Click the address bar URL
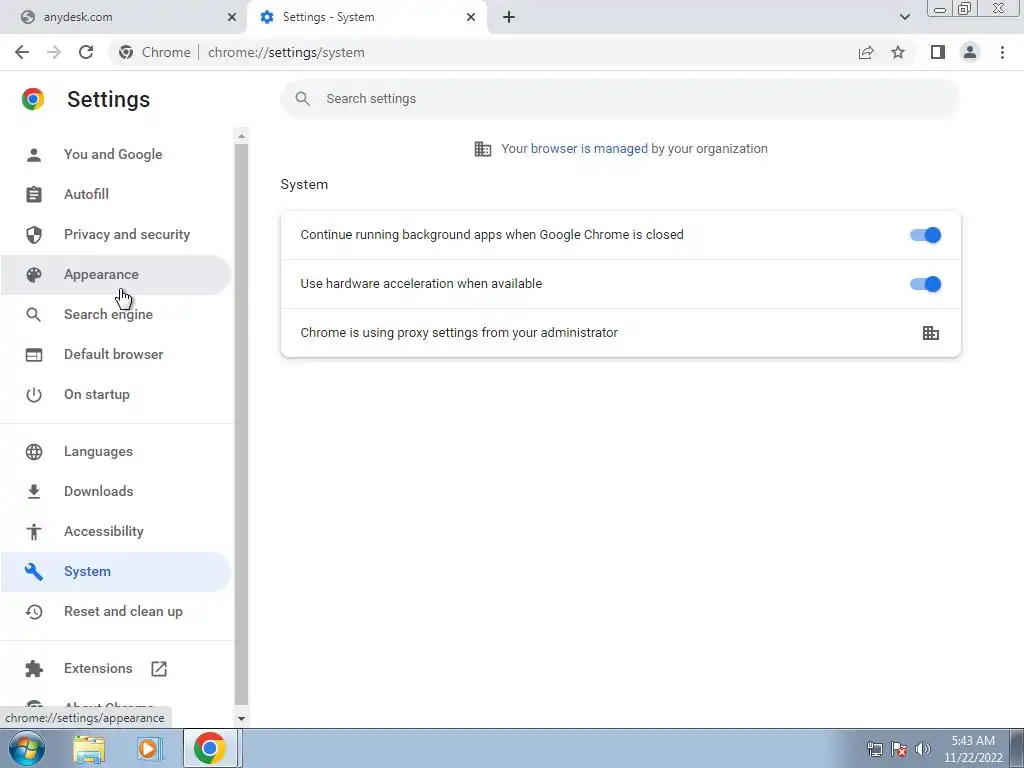Viewport: 1024px width, 768px height. coord(286,52)
